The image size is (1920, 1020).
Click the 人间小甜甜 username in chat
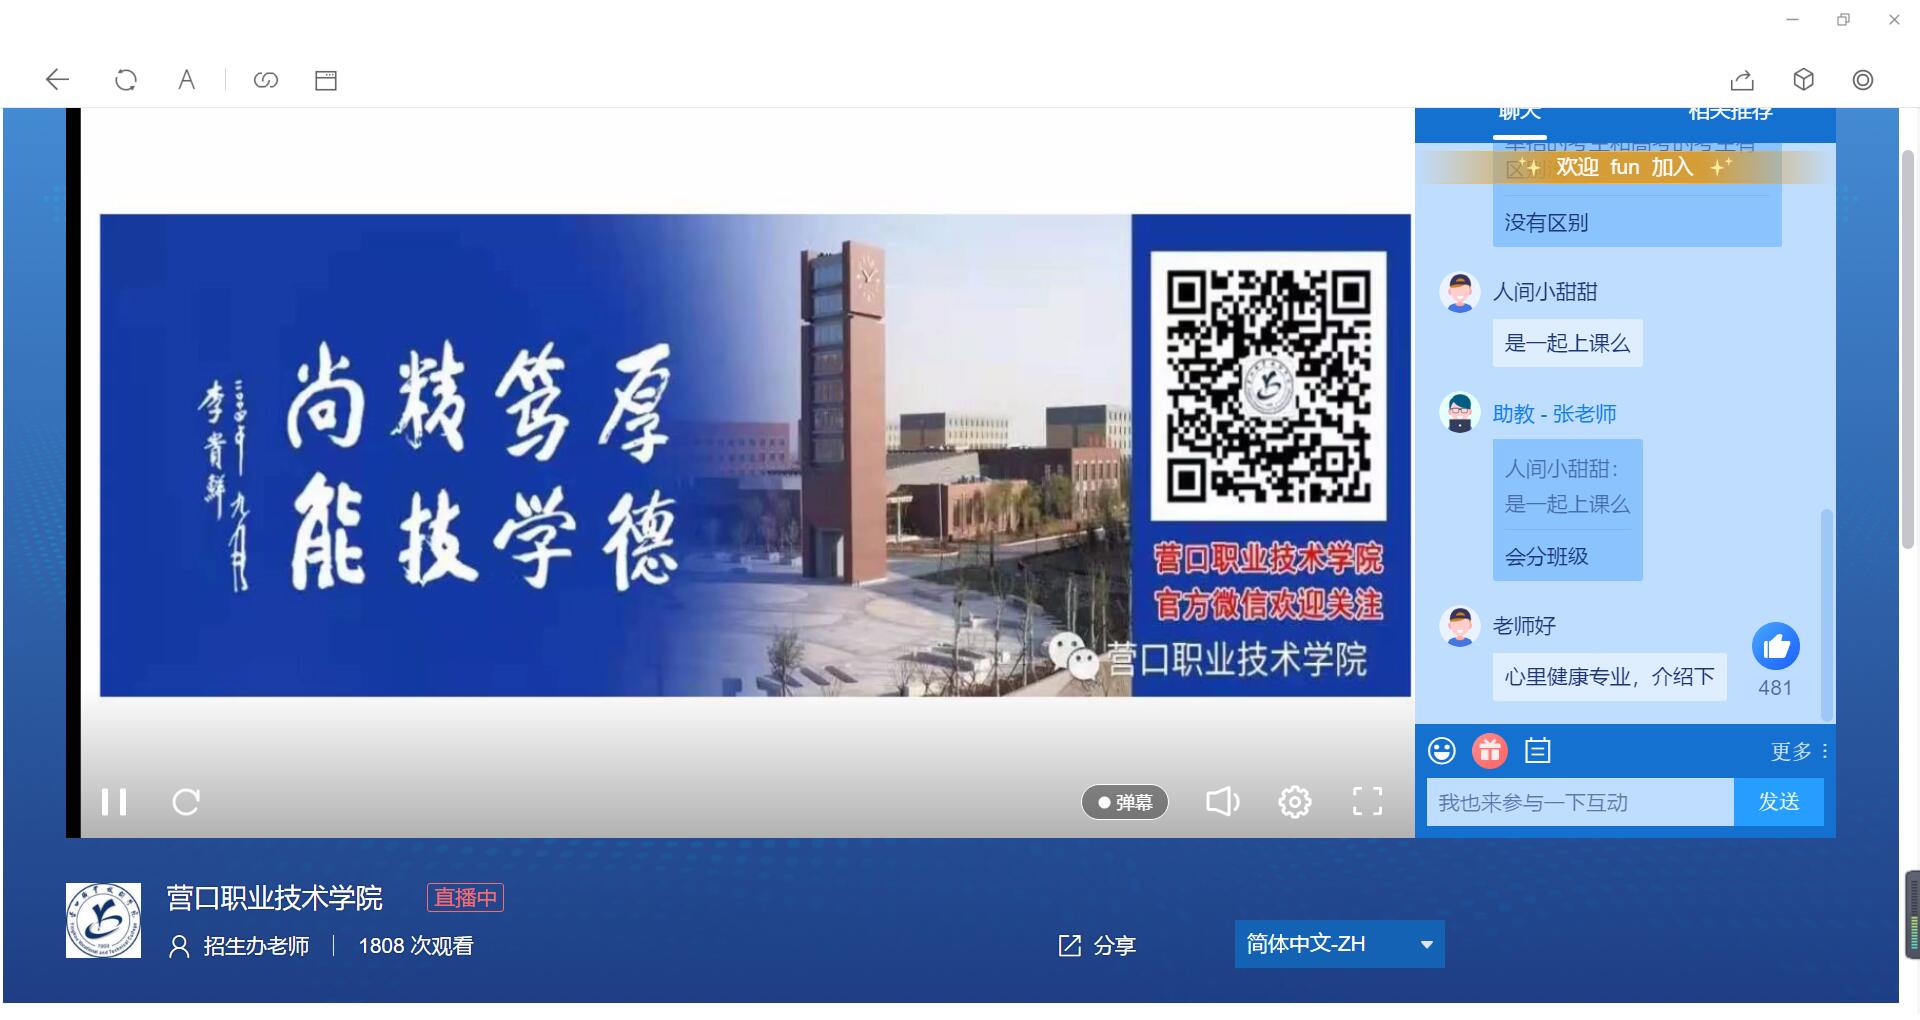coord(1545,292)
